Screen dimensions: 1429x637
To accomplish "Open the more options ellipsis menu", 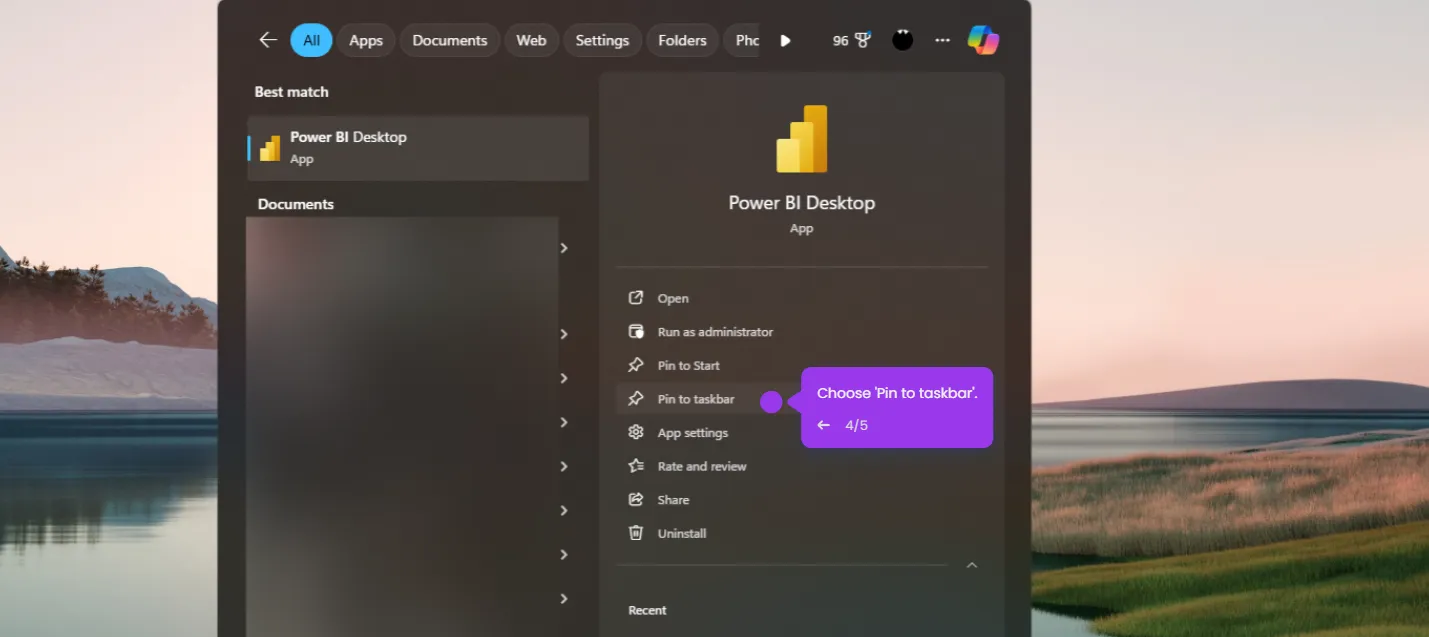I will [x=942, y=40].
